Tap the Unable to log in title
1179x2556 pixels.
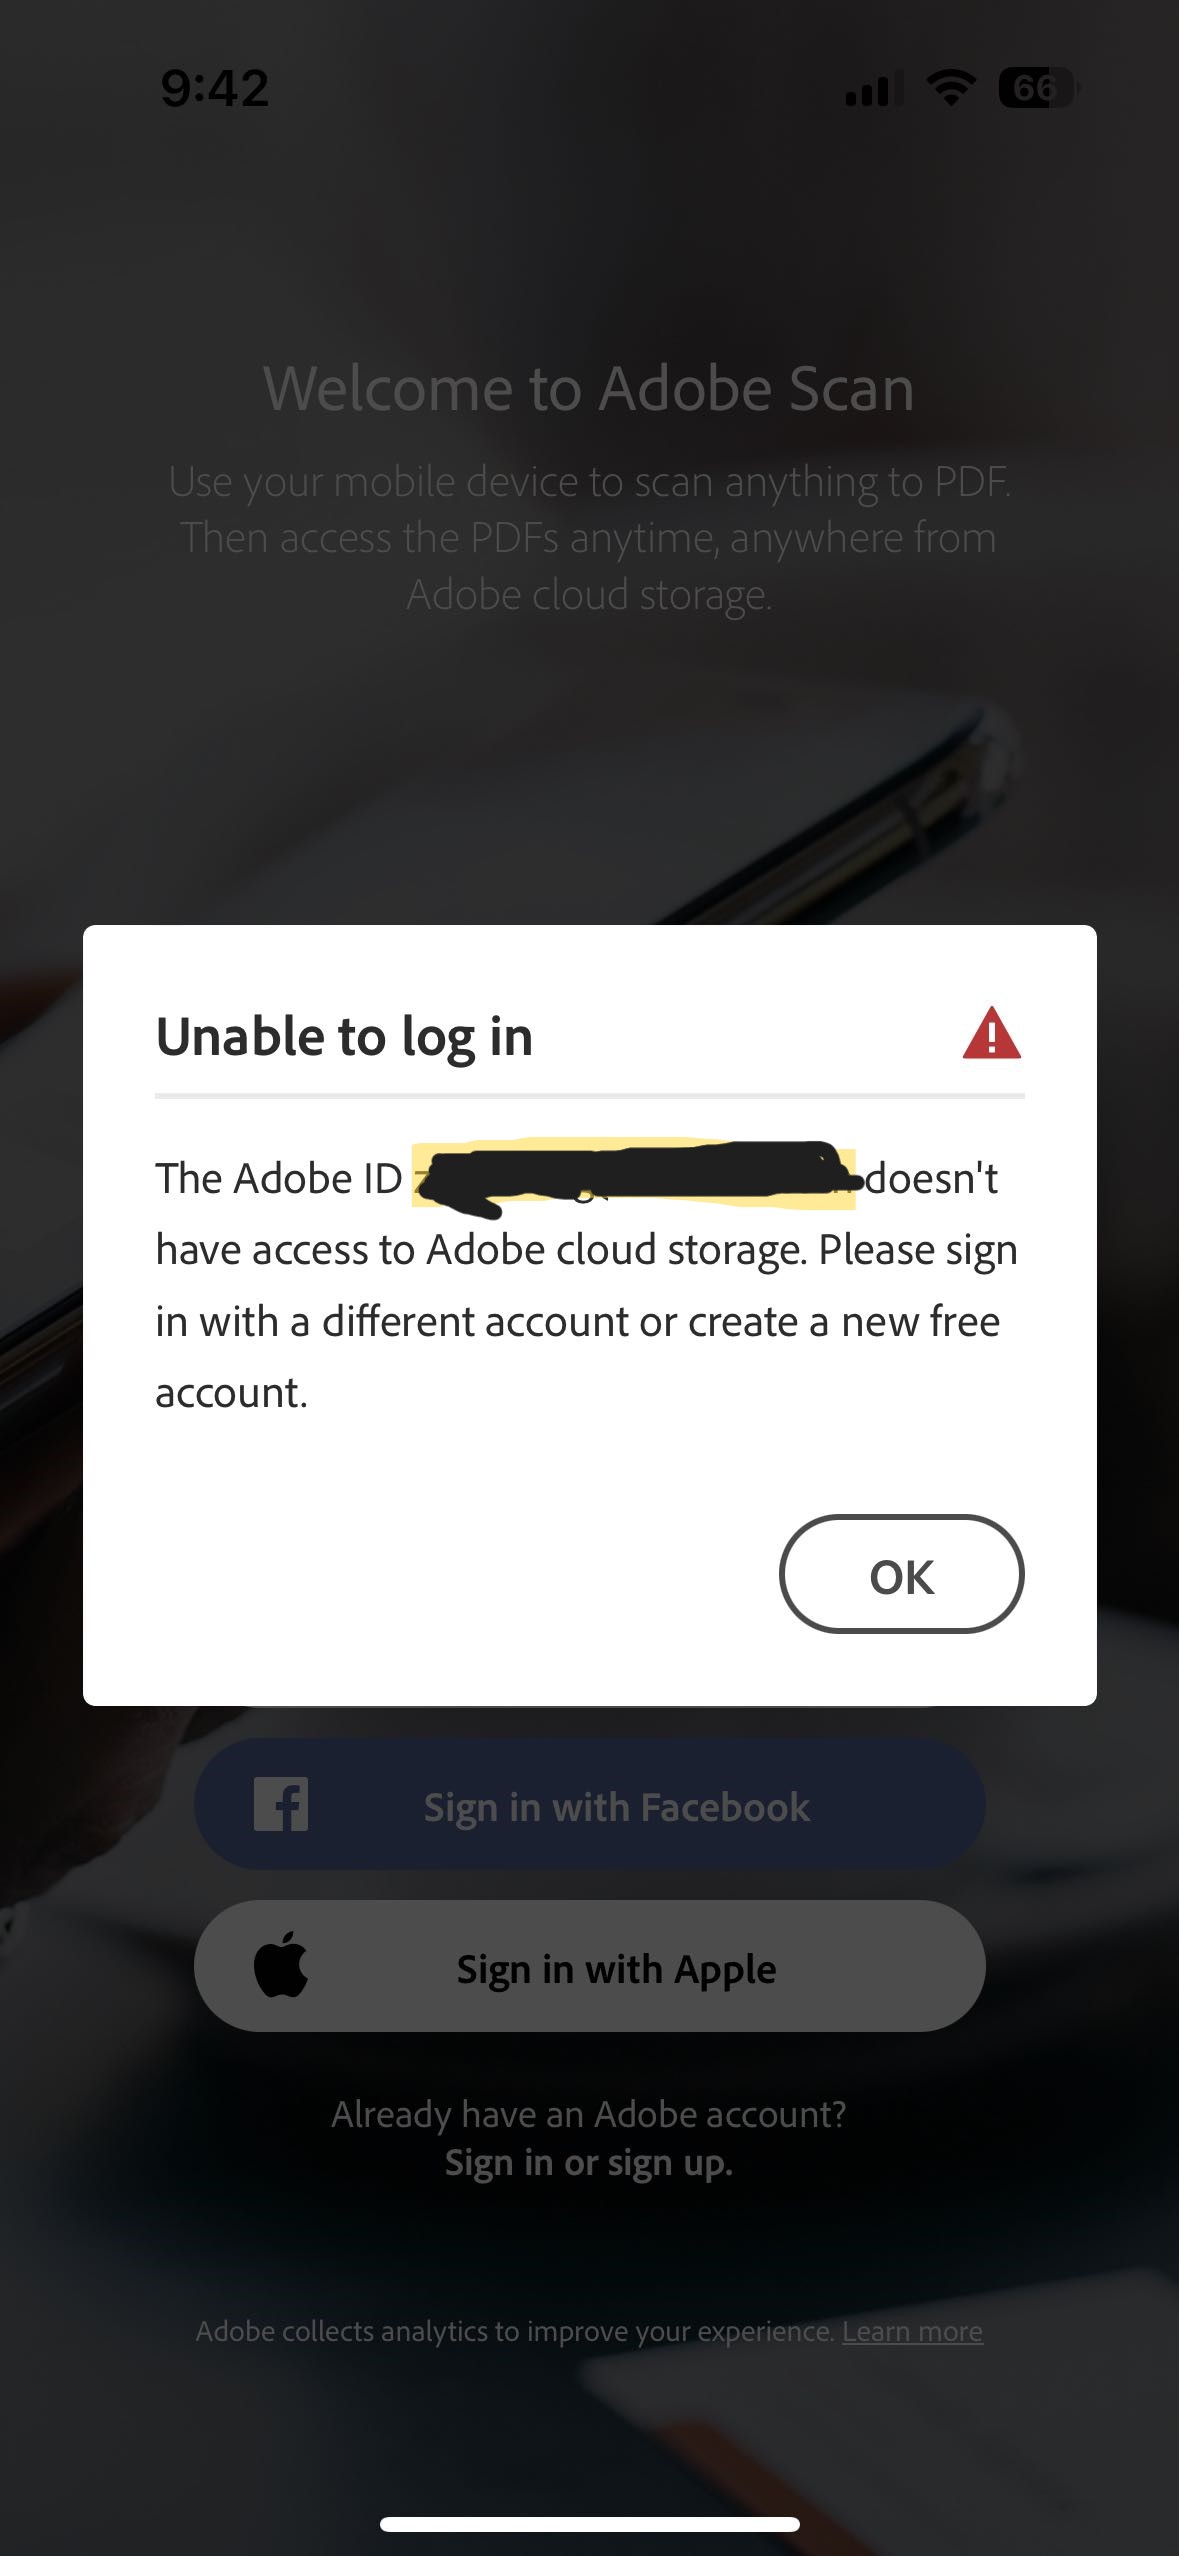(x=345, y=1040)
